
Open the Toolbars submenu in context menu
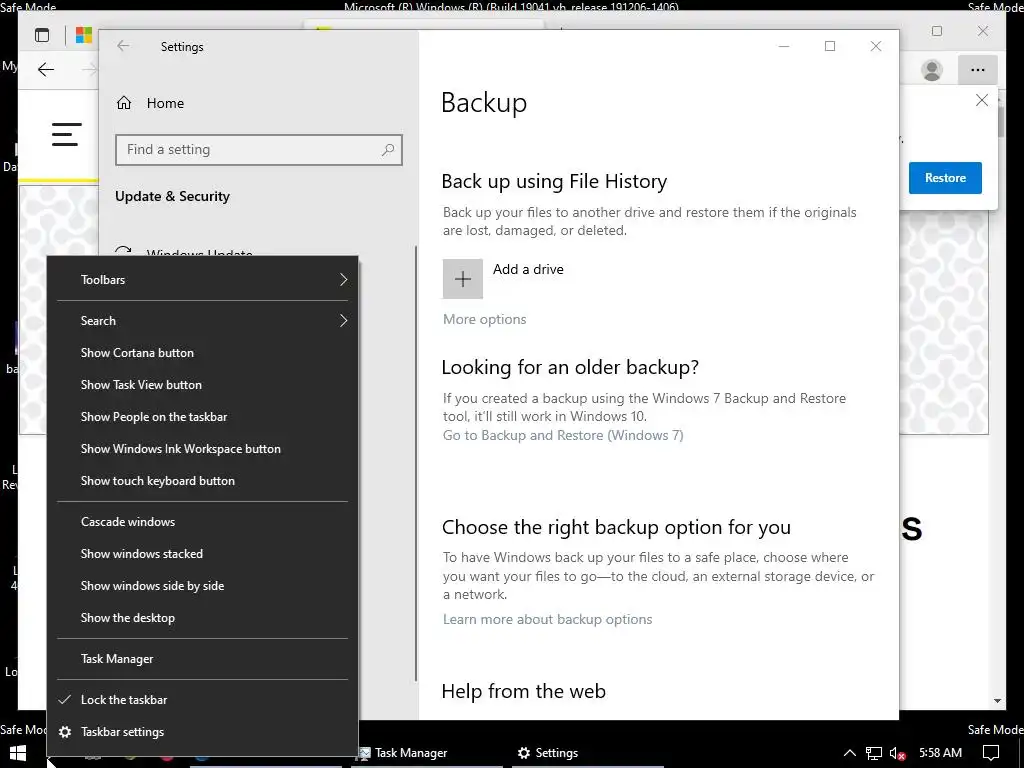202,280
